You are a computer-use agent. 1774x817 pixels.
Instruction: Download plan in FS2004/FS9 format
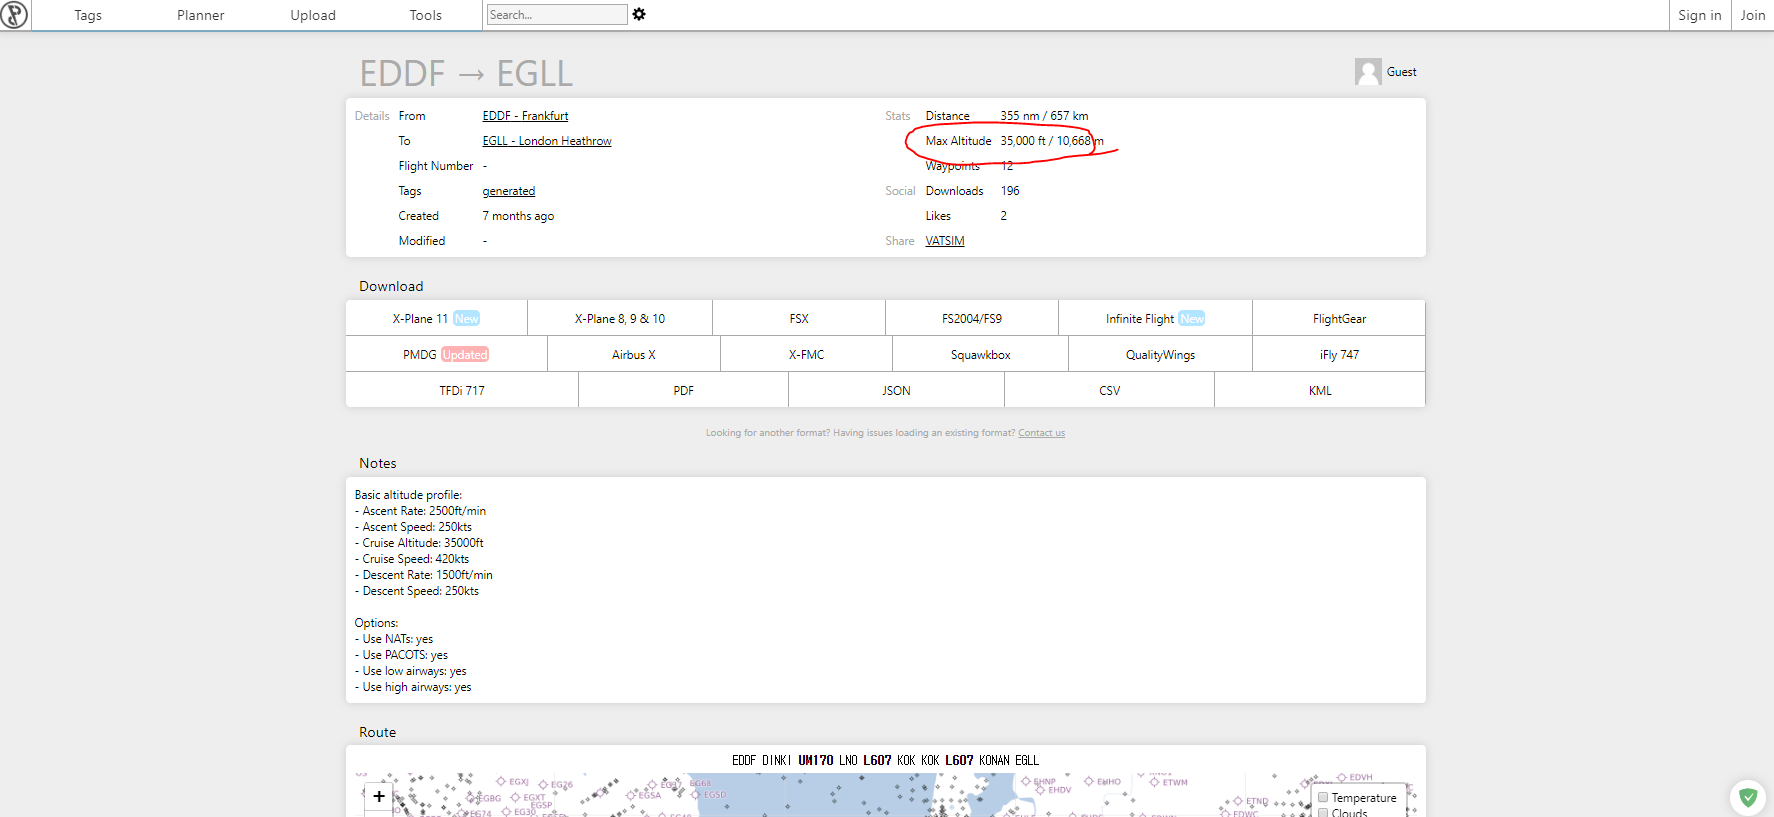(972, 318)
